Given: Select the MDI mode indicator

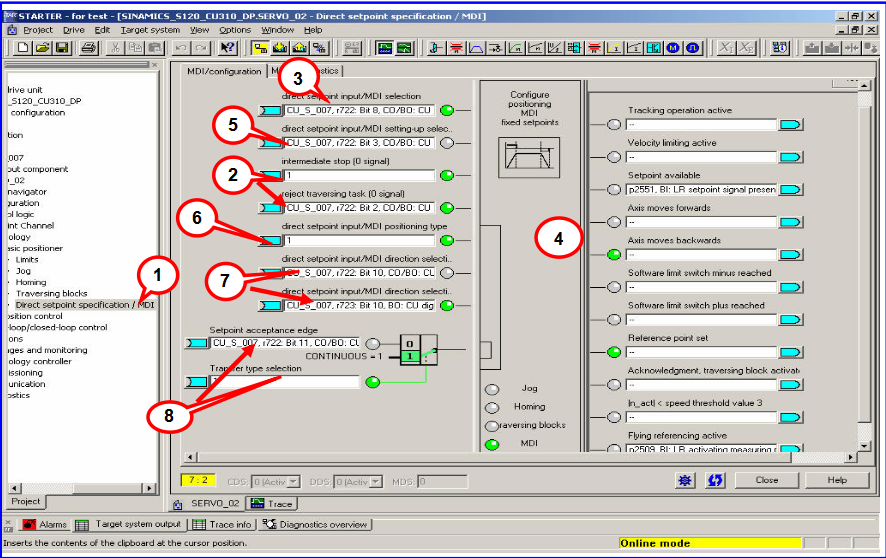Looking at the screenshot, I should (x=493, y=444).
